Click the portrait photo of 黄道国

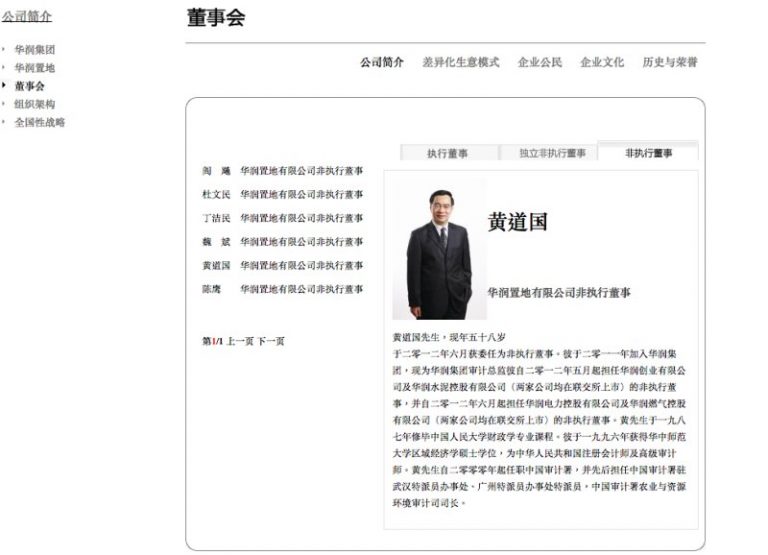pos(439,249)
